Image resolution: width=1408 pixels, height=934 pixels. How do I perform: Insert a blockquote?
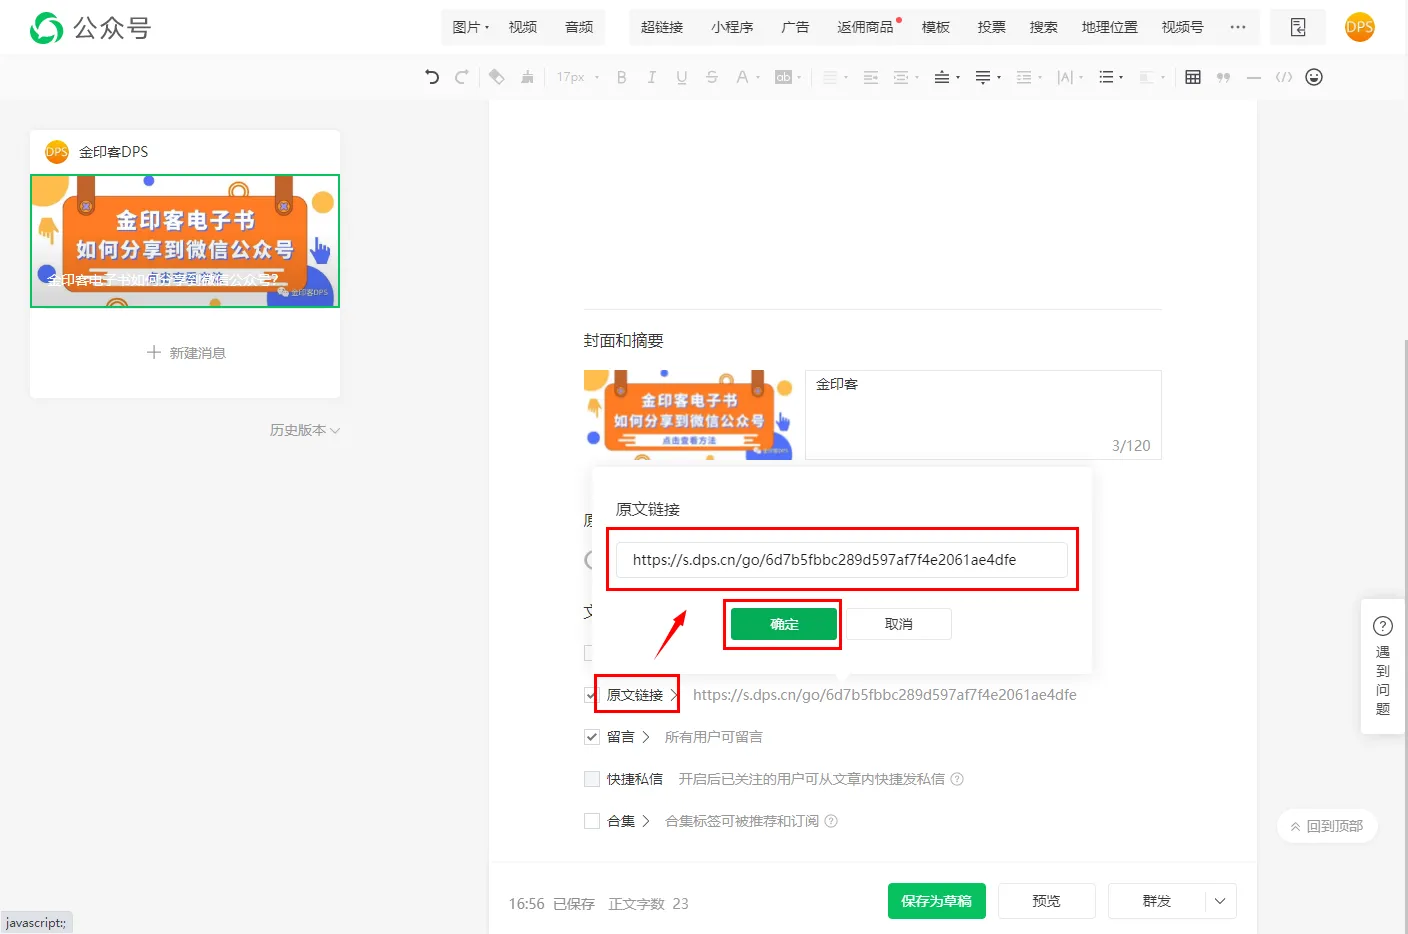coord(1223,77)
